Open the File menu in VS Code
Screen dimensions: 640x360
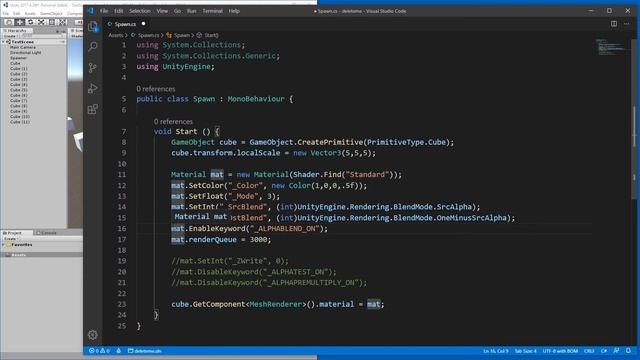(104, 11)
